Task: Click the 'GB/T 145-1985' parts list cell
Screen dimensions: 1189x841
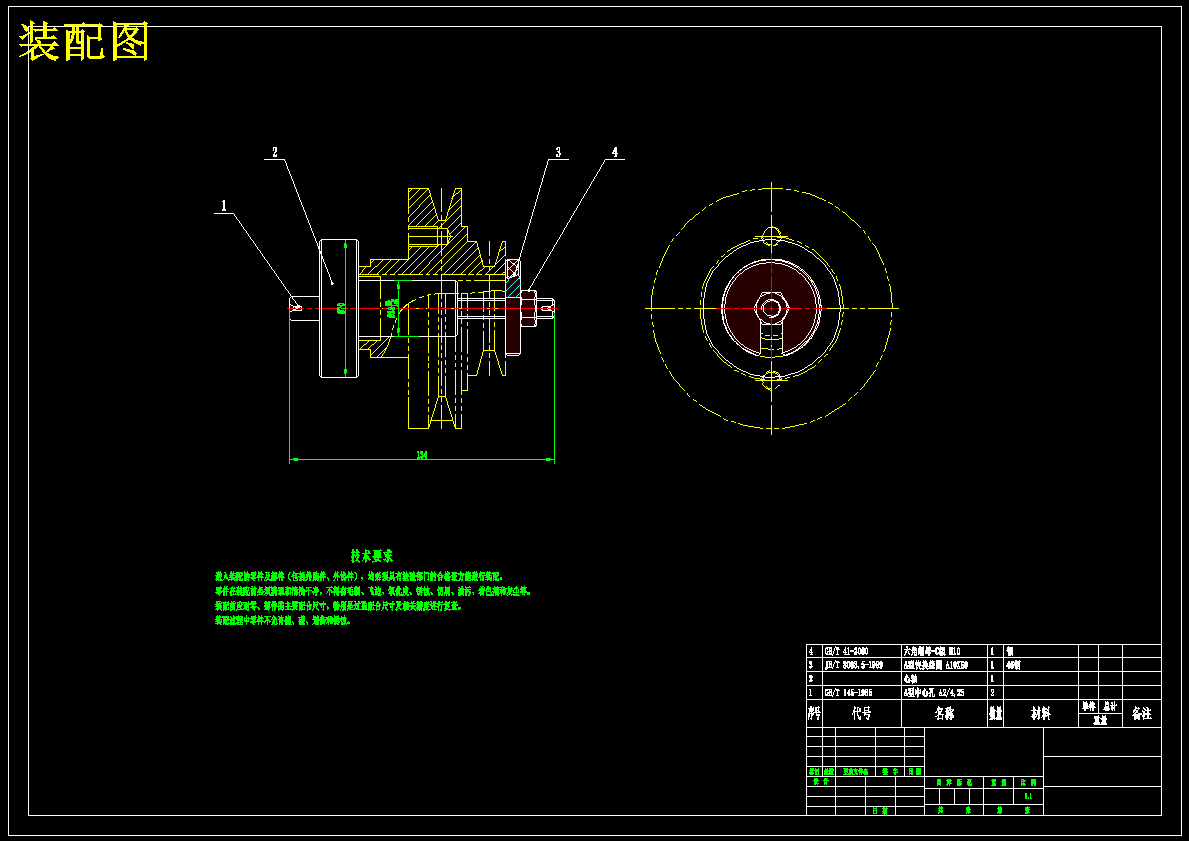Action: point(861,692)
